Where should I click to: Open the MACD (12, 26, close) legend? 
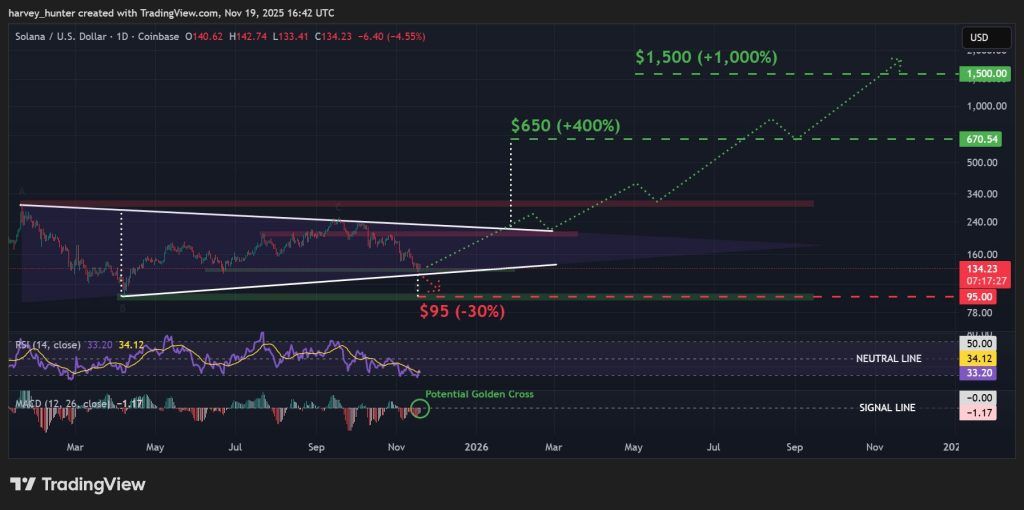pyautogui.click(x=62, y=404)
